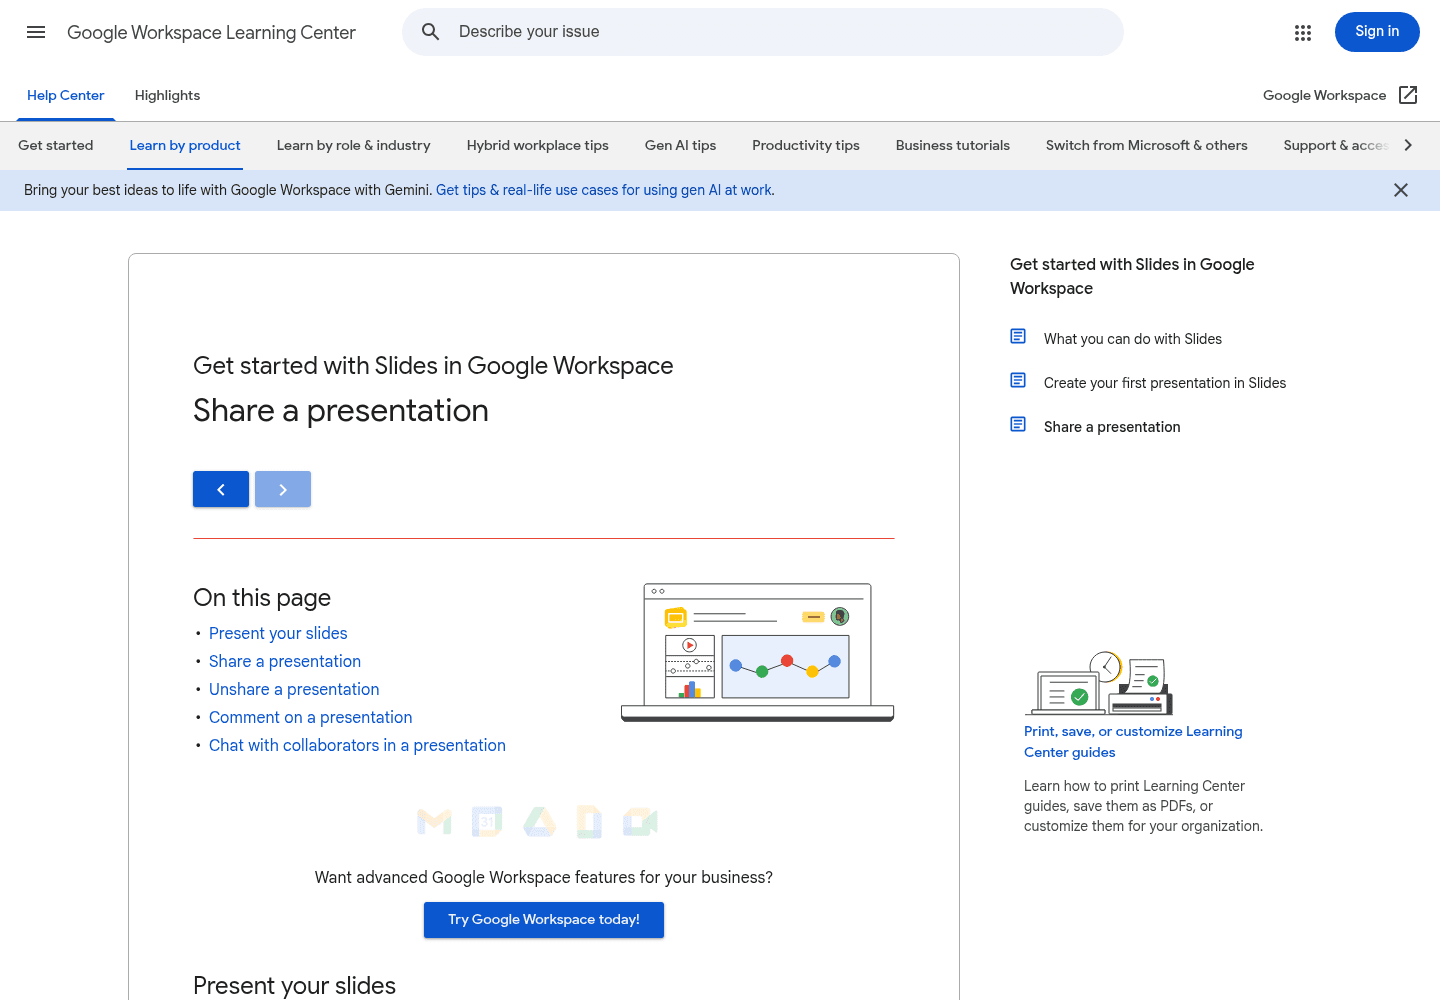This screenshot has width=1440, height=1000.
Task: Click the Drive product icon
Action: (x=539, y=822)
